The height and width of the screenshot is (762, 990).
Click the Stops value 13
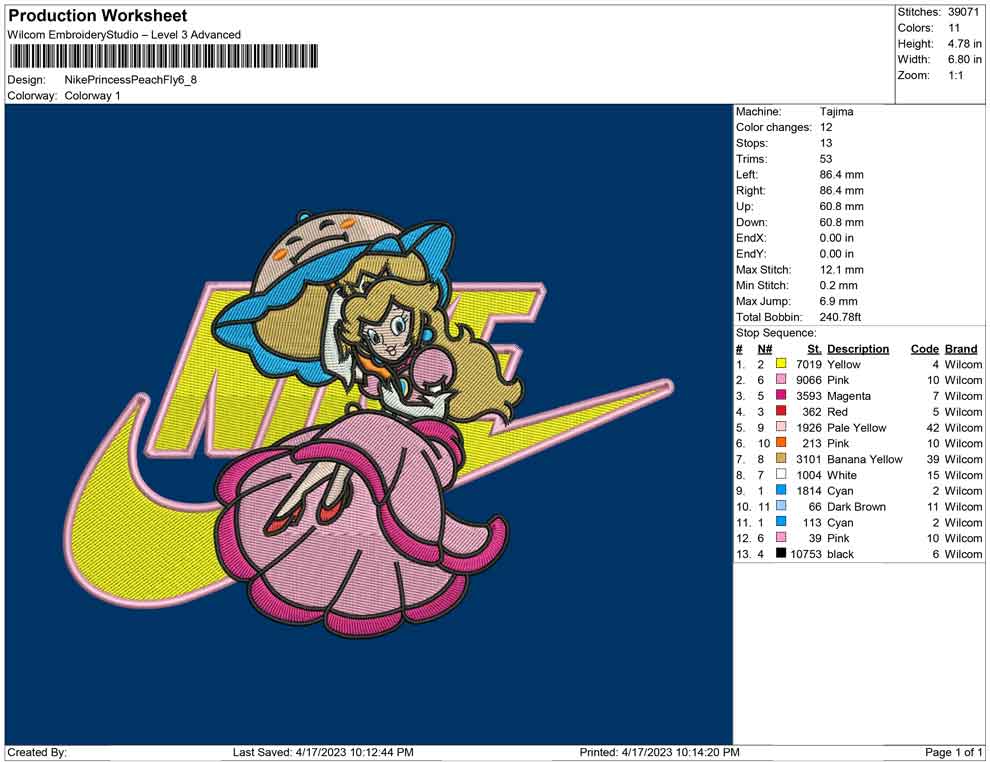click(x=826, y=143)
